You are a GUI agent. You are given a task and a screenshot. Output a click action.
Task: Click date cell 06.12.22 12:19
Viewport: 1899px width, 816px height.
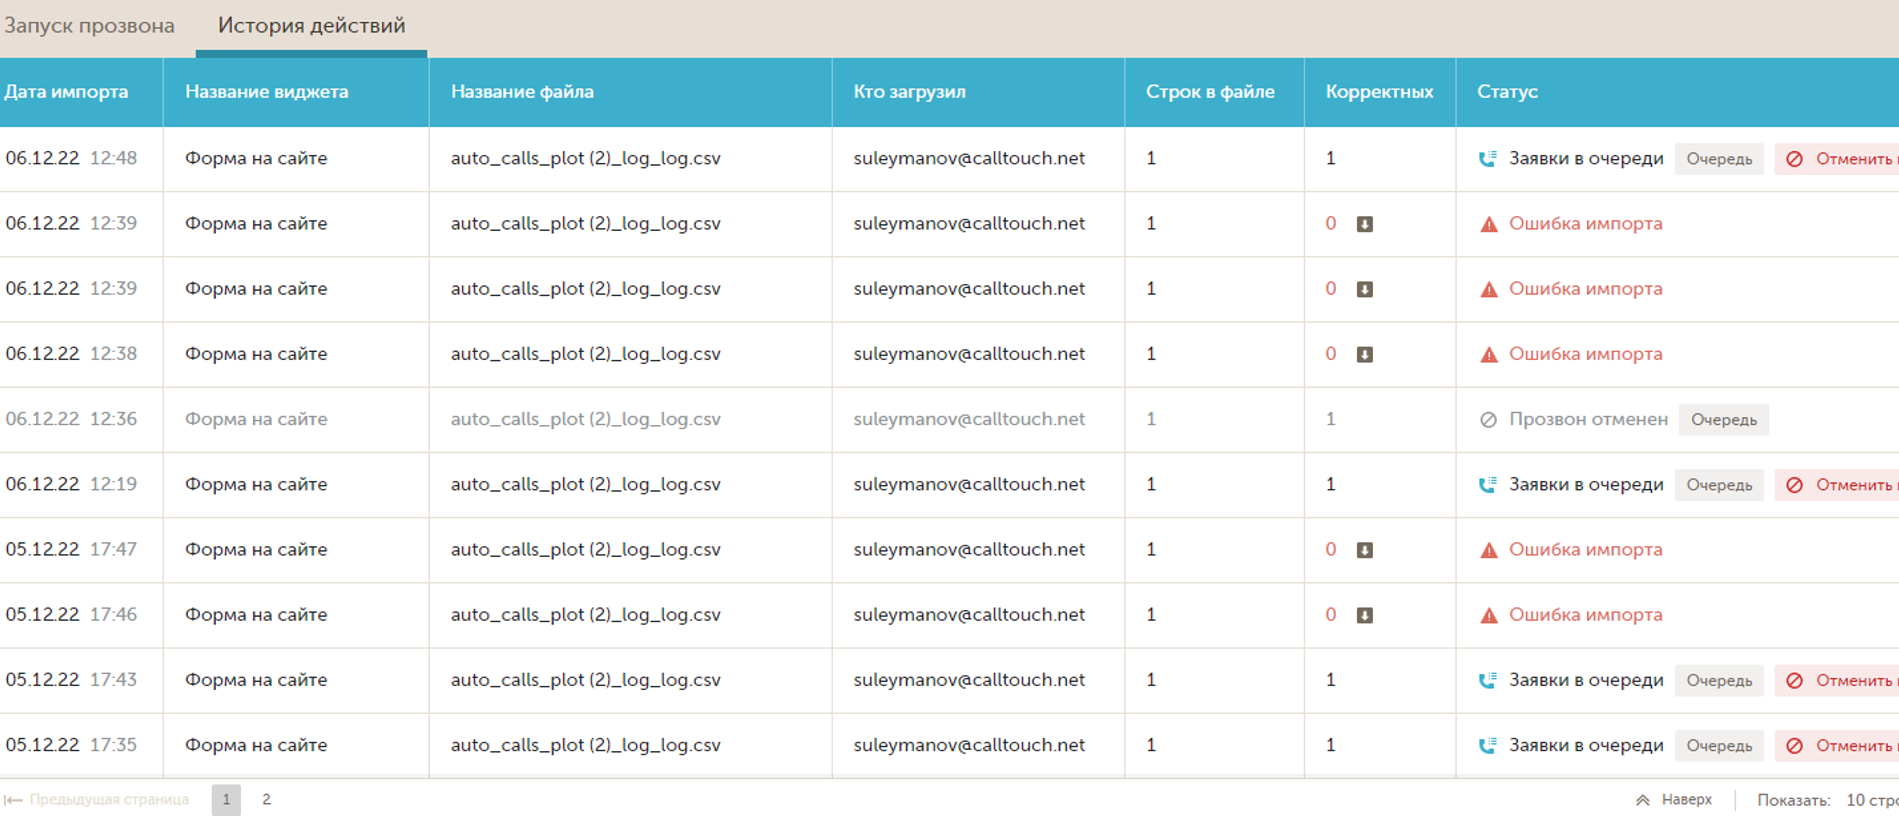(x=71, y=484)
